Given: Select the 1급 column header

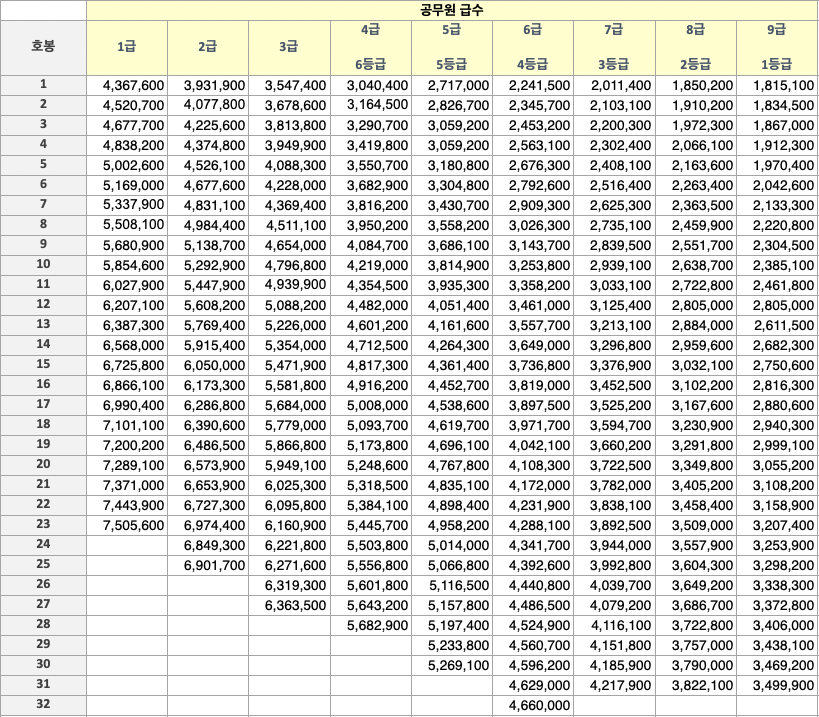Looking at the screenshot, I should point(127,48).
